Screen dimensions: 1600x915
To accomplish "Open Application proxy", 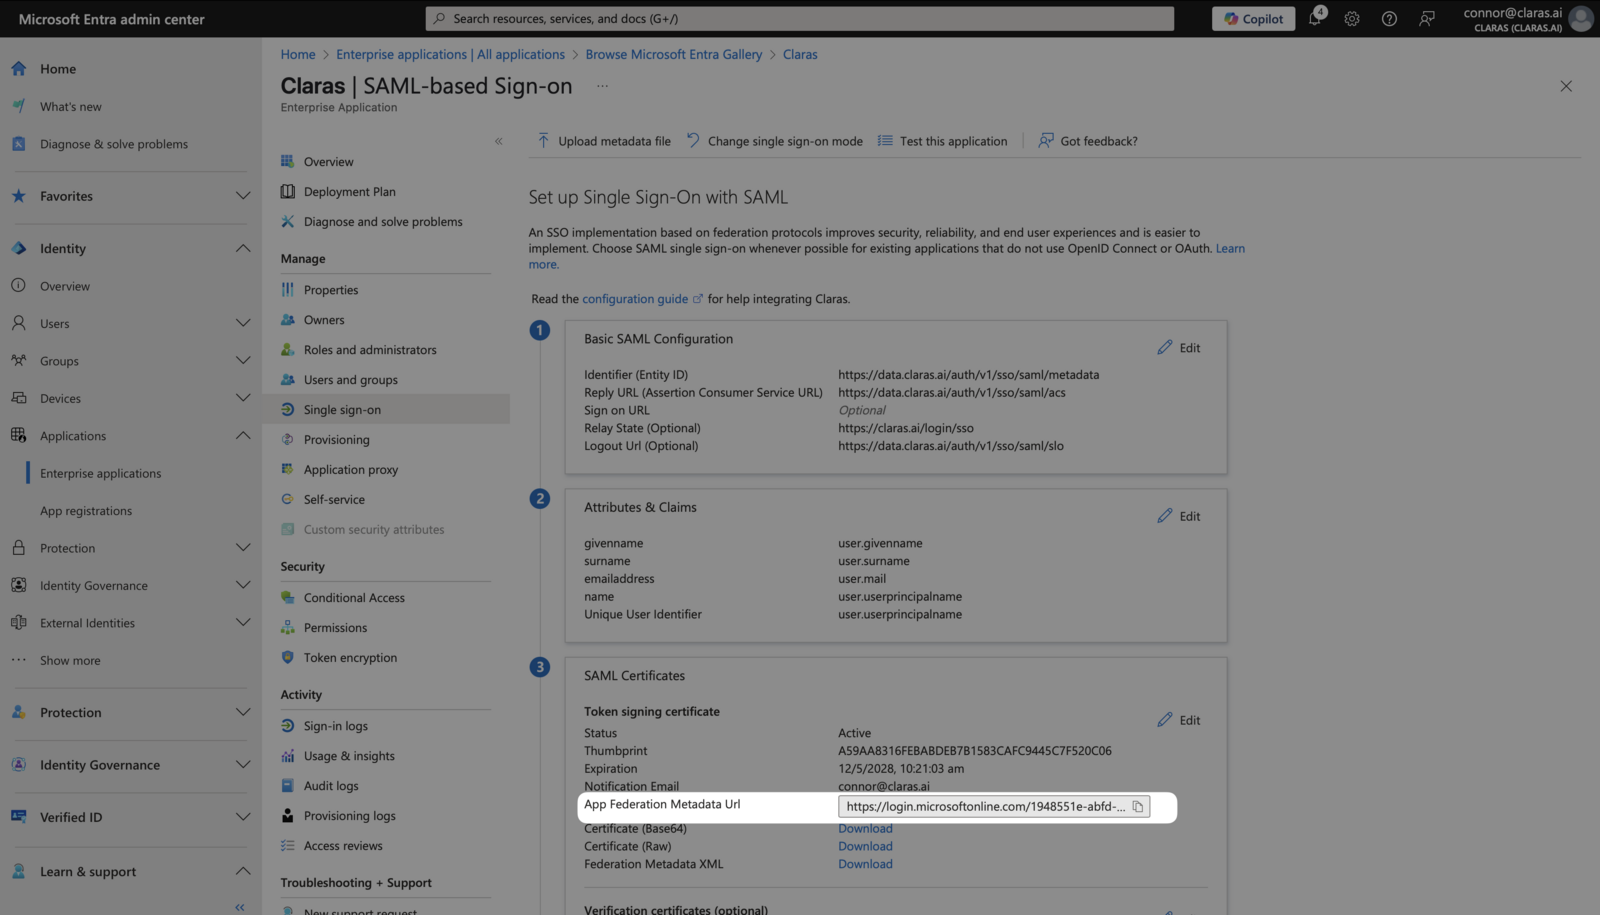I will click(x=350, y=470).
